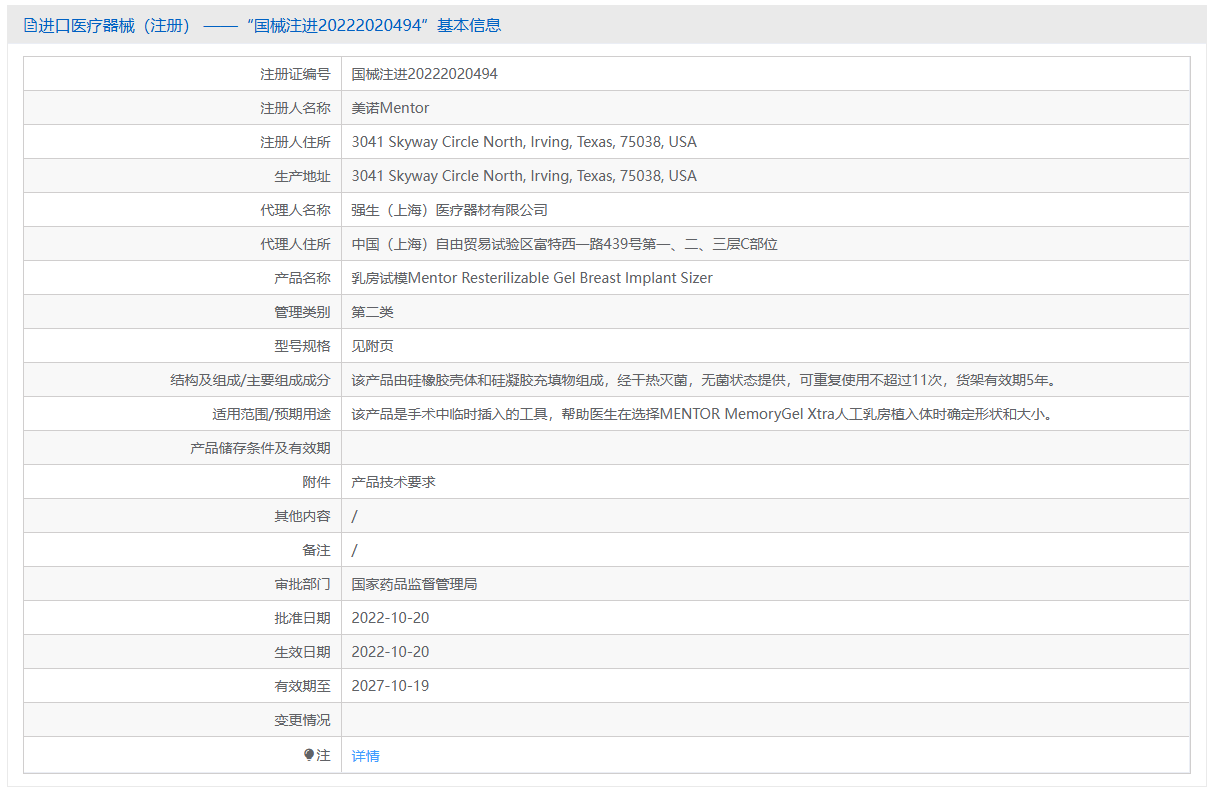Click the header title 进口医疗器械（注册）

point(114,26)
